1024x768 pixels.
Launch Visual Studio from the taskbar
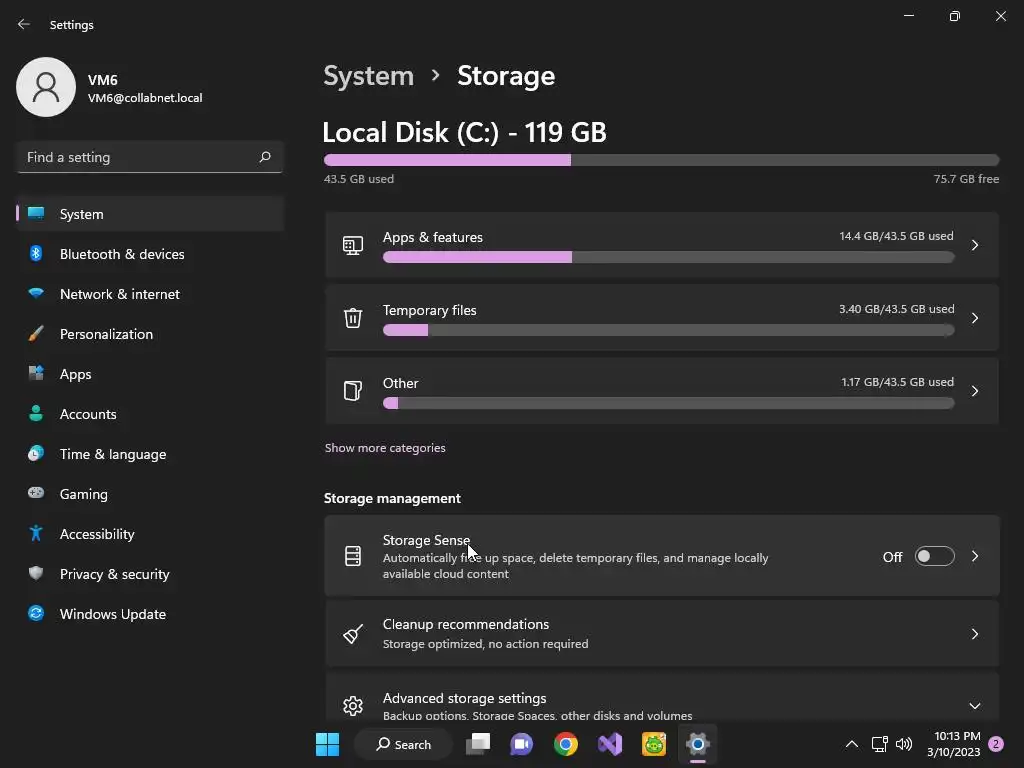click(610, 744)
